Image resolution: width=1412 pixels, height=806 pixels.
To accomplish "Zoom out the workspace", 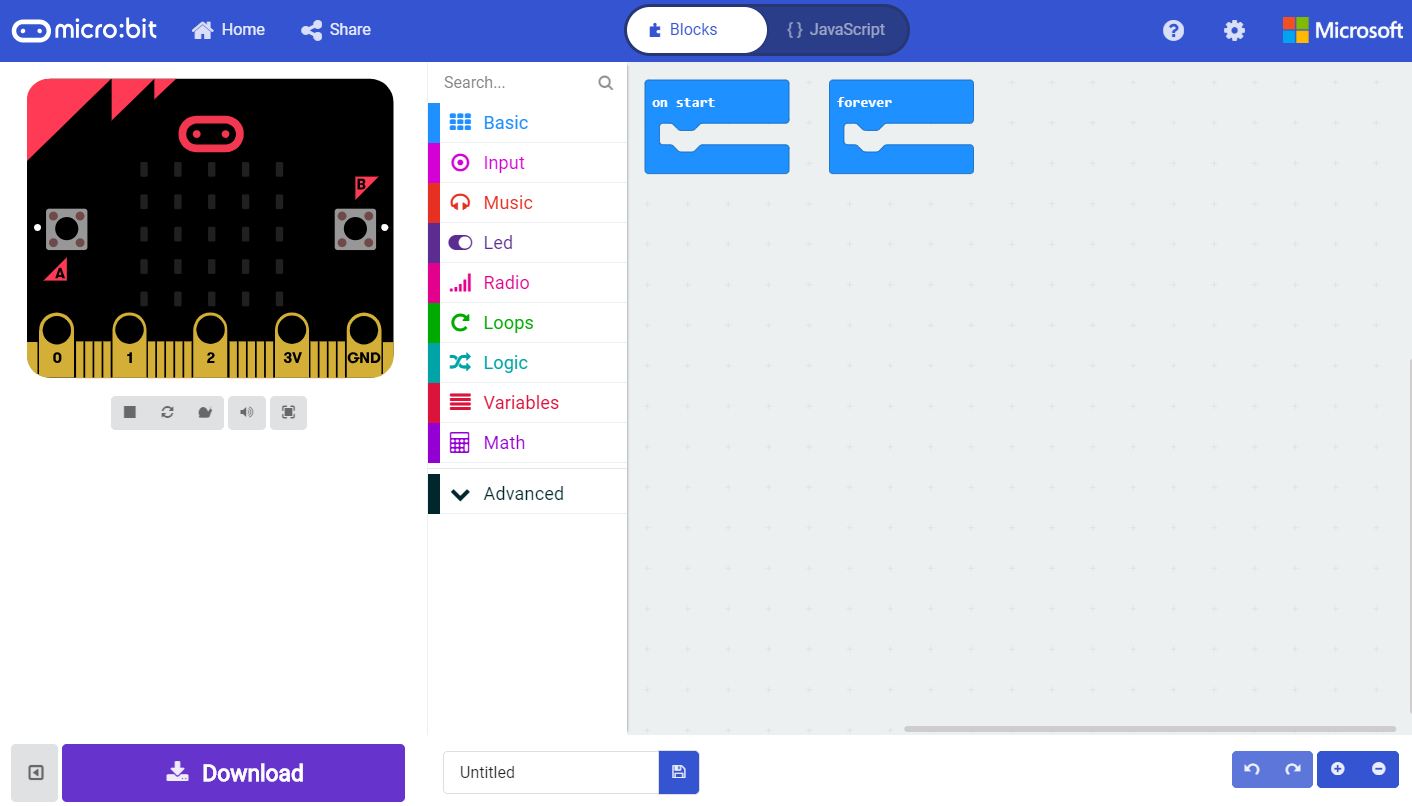I will click(x=1379, y=769).
